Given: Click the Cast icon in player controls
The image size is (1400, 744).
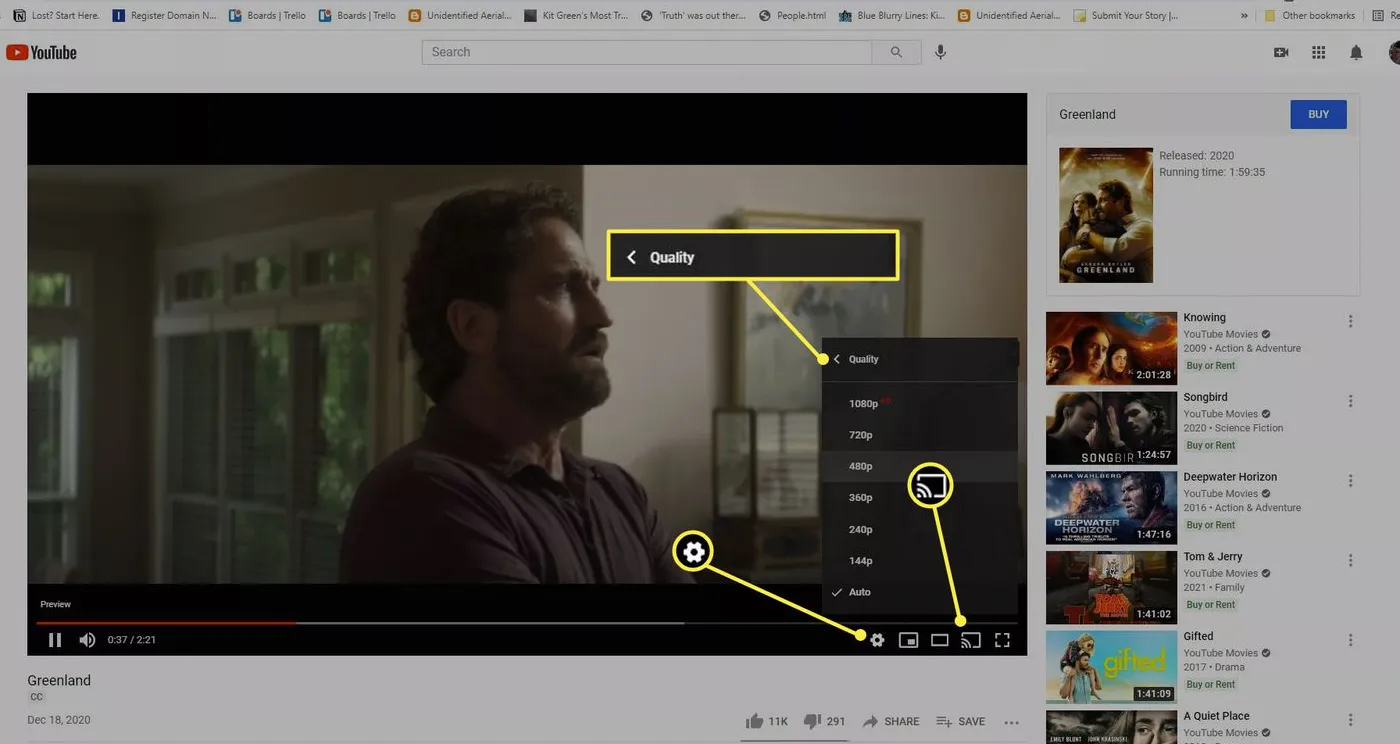Looking at the screenshot, I should 970,639.
